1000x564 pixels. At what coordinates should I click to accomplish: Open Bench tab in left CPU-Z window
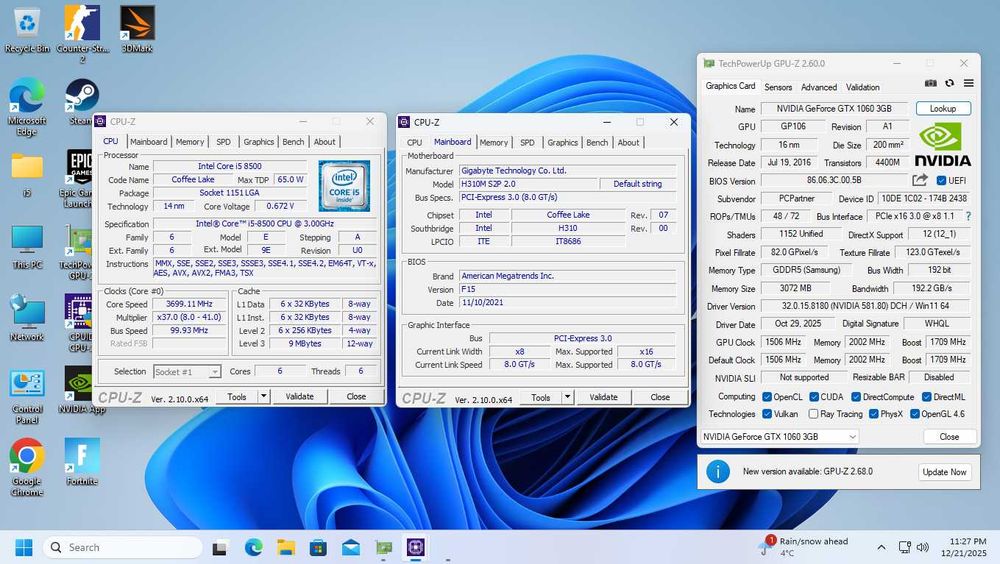pyautogui.click(x=293, y=142)
